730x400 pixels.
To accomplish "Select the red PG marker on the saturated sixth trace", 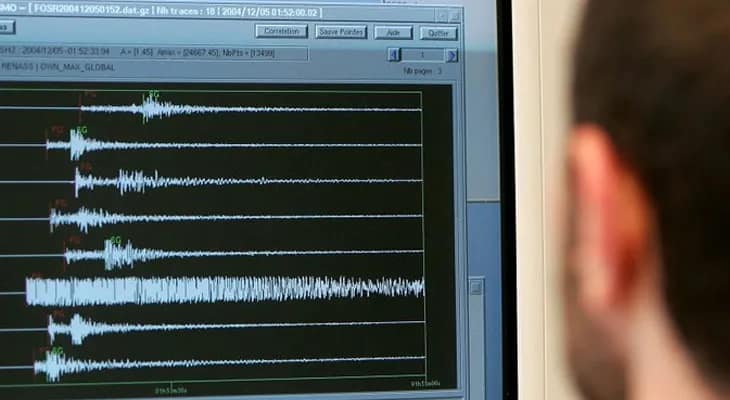I will pos(37,276).
